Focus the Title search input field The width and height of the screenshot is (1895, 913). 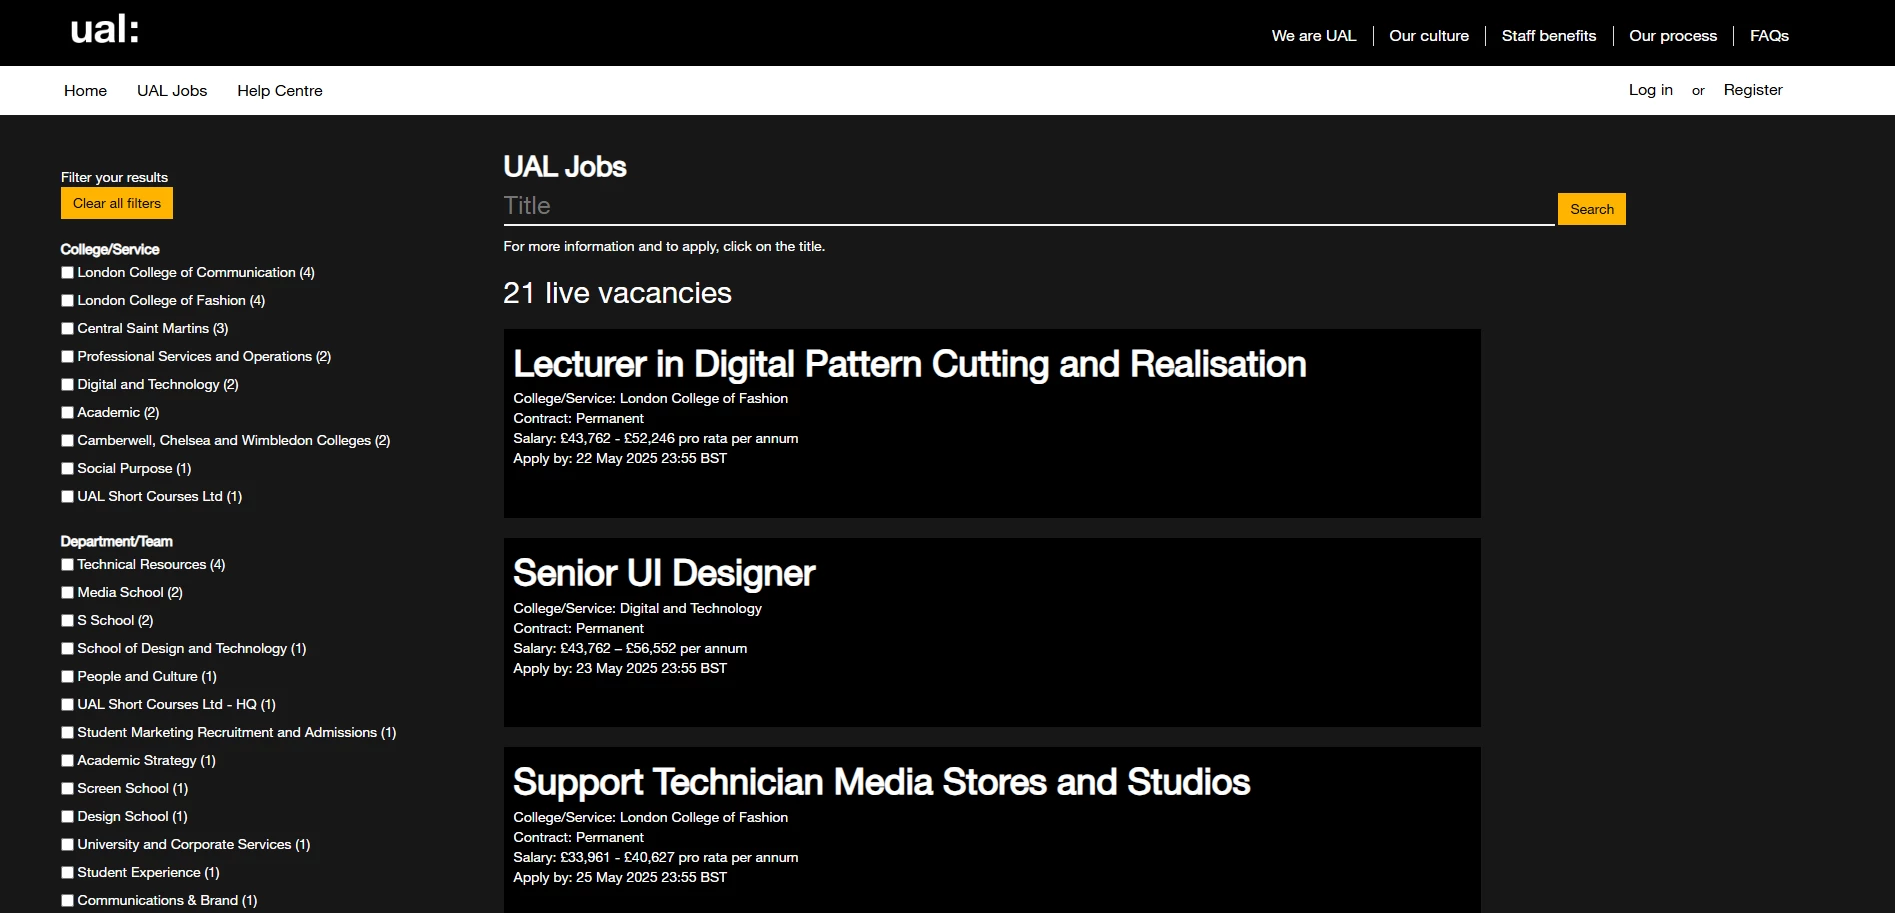tap(1029, 206)
